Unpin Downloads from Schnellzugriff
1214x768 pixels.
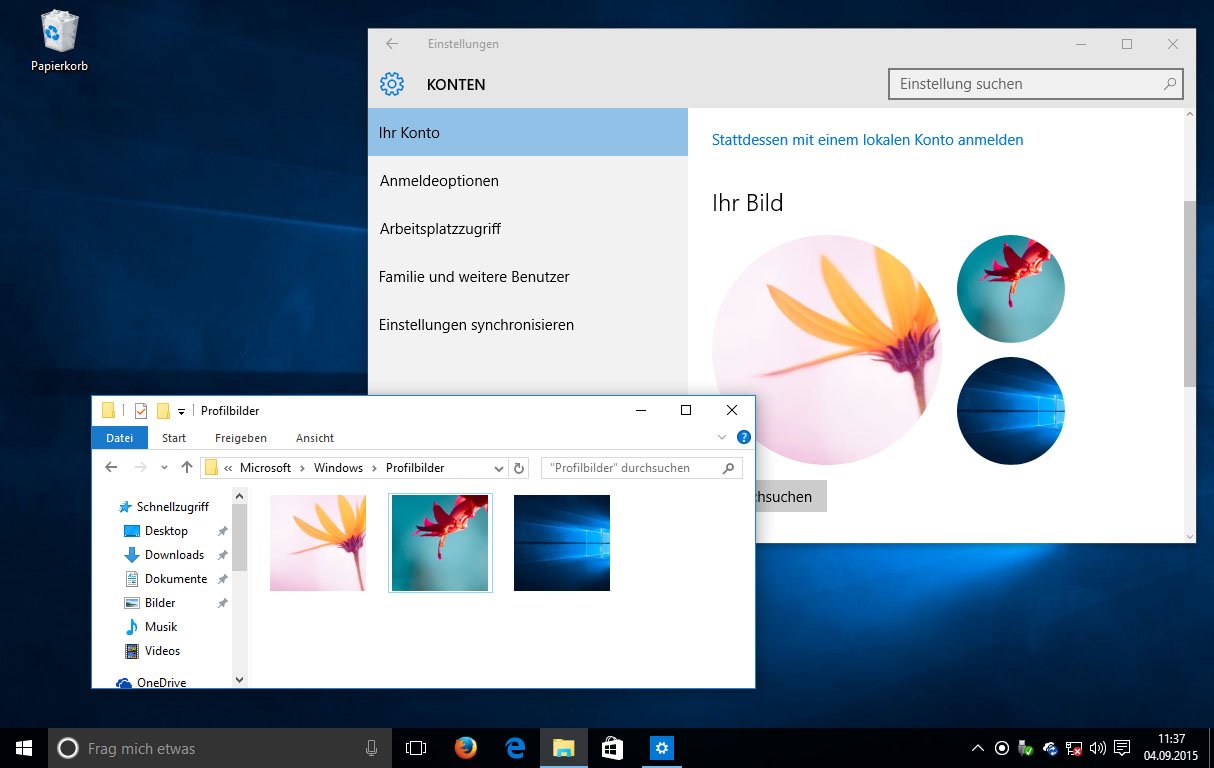coord(222,554)
